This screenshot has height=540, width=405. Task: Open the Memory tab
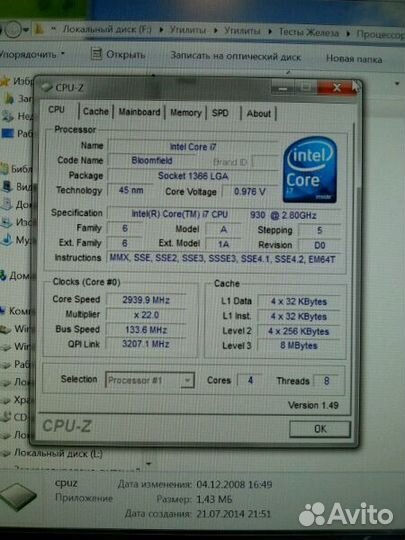coord(186,113)
